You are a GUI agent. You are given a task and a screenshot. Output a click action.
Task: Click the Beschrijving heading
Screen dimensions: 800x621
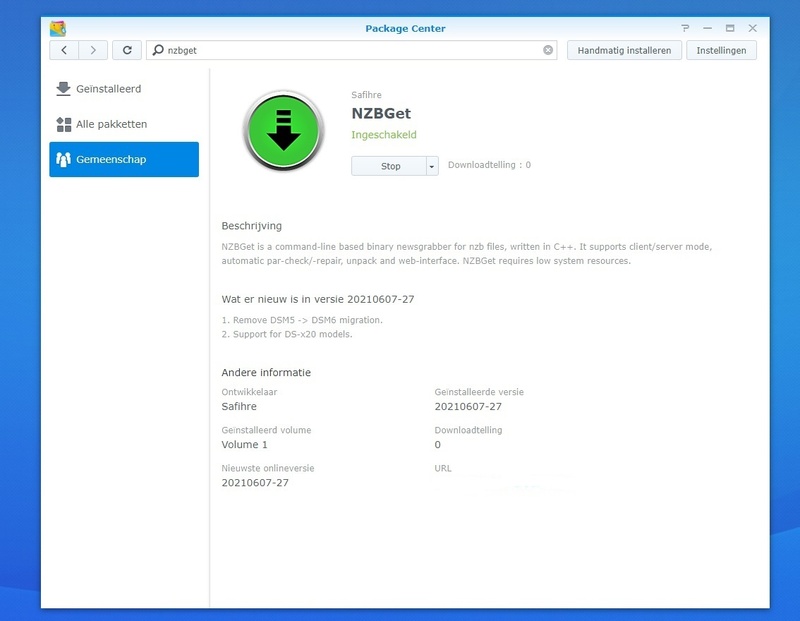252,226
